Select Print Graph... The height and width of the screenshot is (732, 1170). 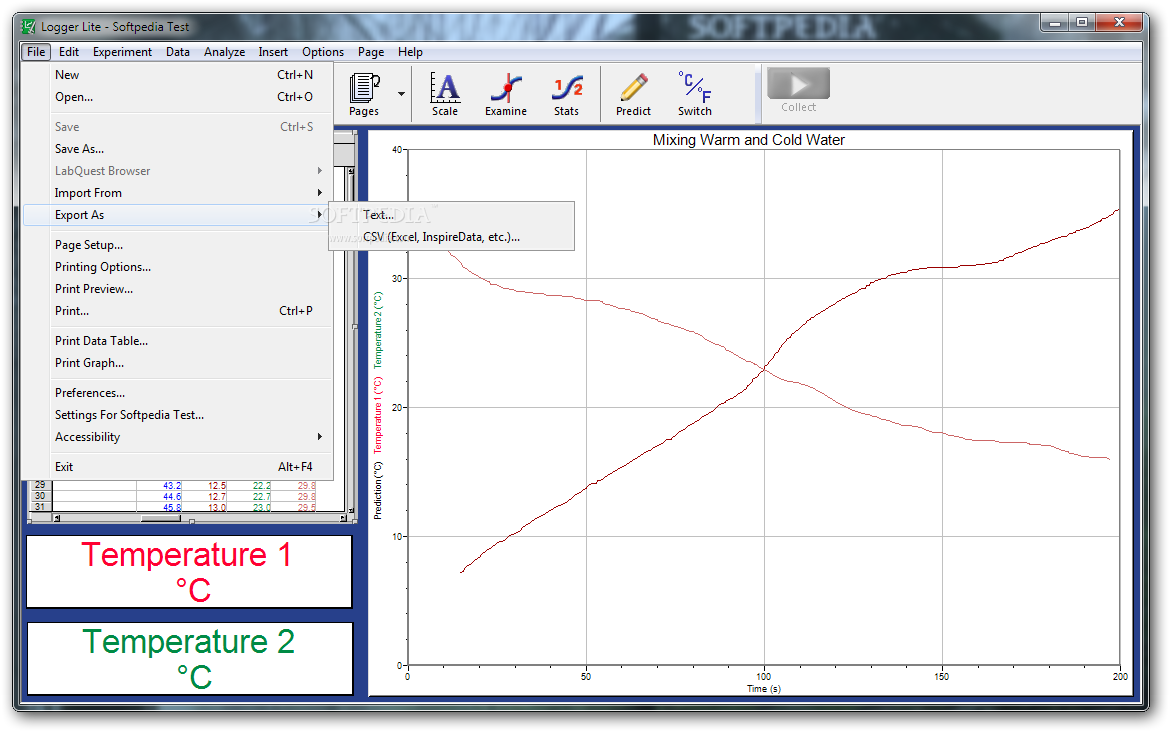[178, 363]
